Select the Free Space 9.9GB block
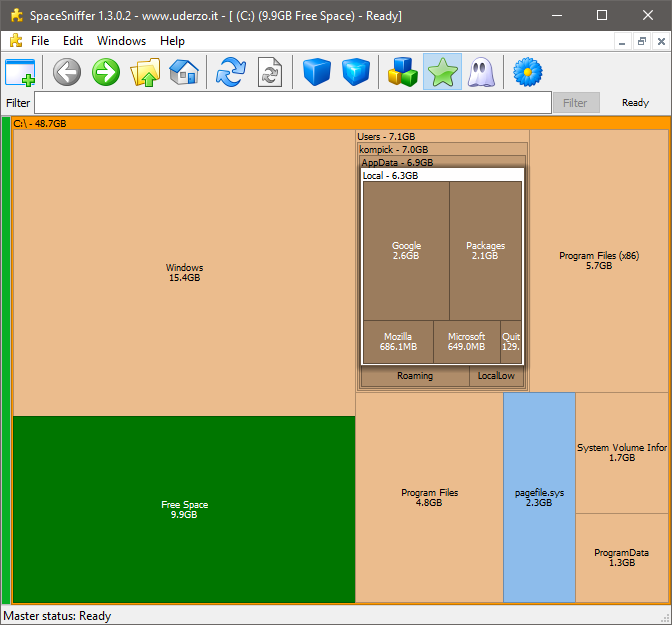 point(184,509)
